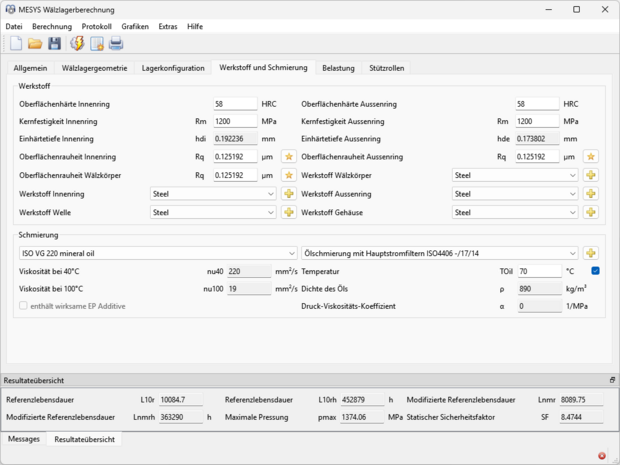Switch to the Wälzlagergeometrie tab
Viewport: 620px width, 465px height.
[94, 68]
